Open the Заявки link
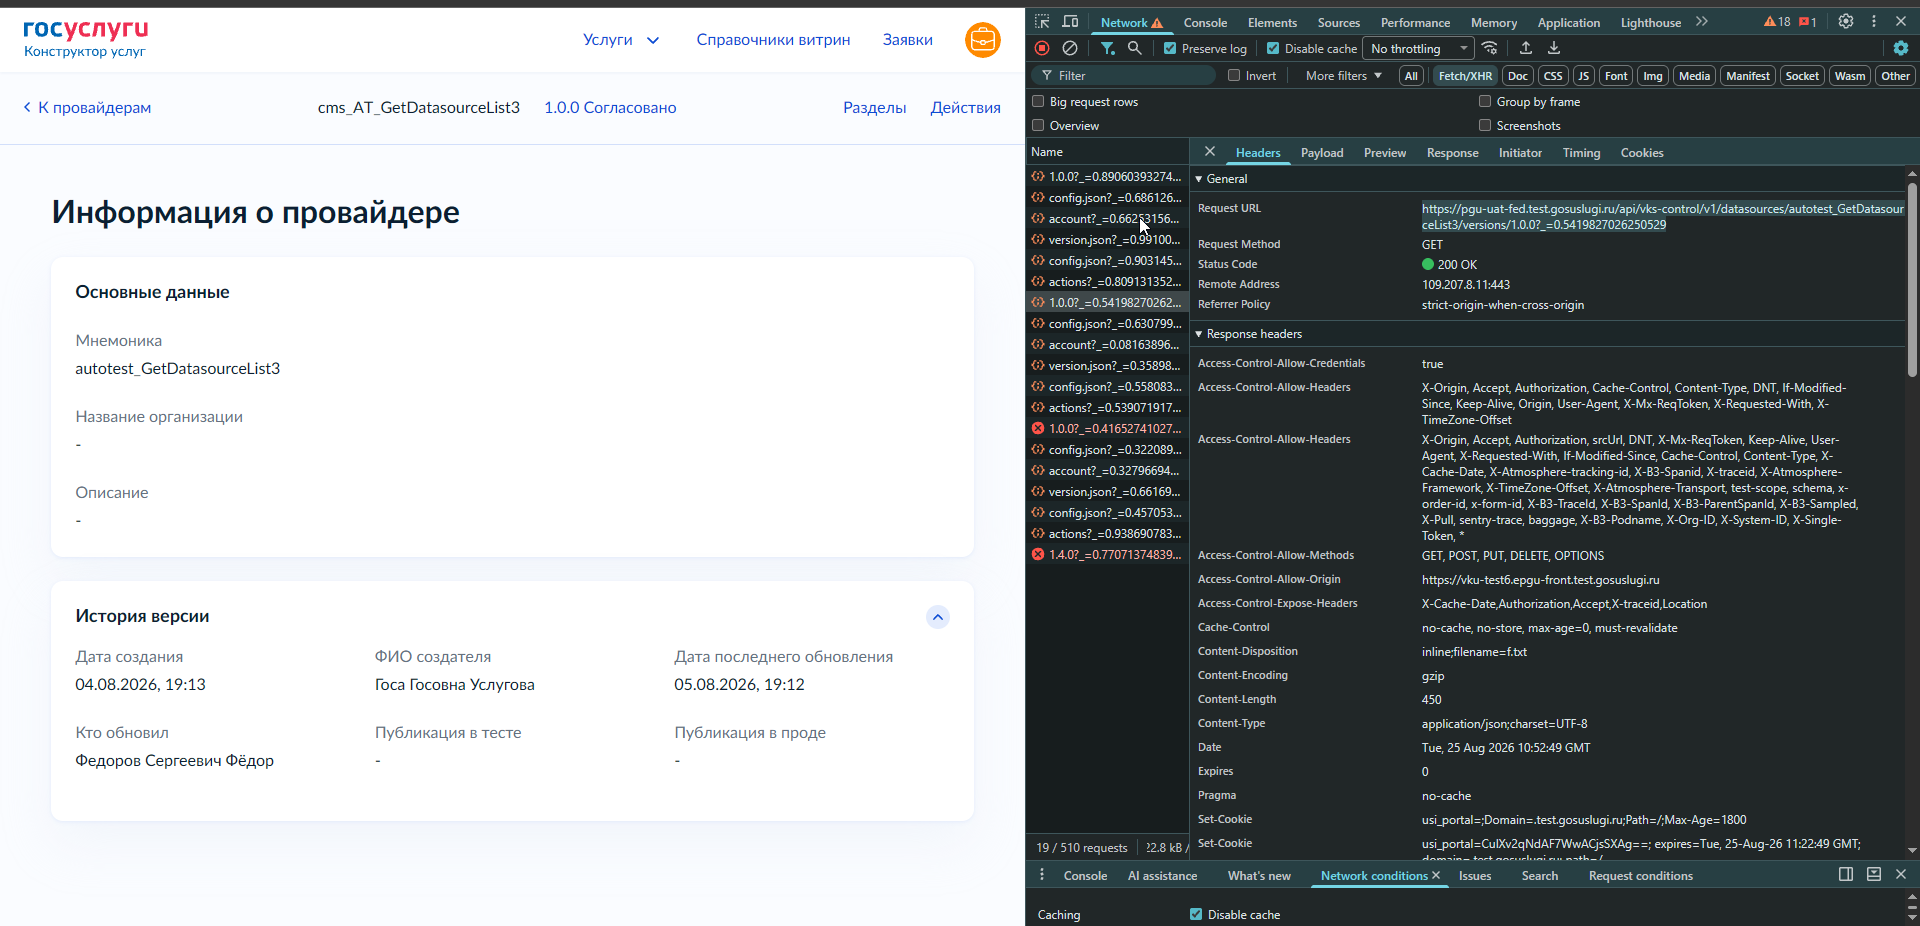1920x926 pixels. point(907,40)
